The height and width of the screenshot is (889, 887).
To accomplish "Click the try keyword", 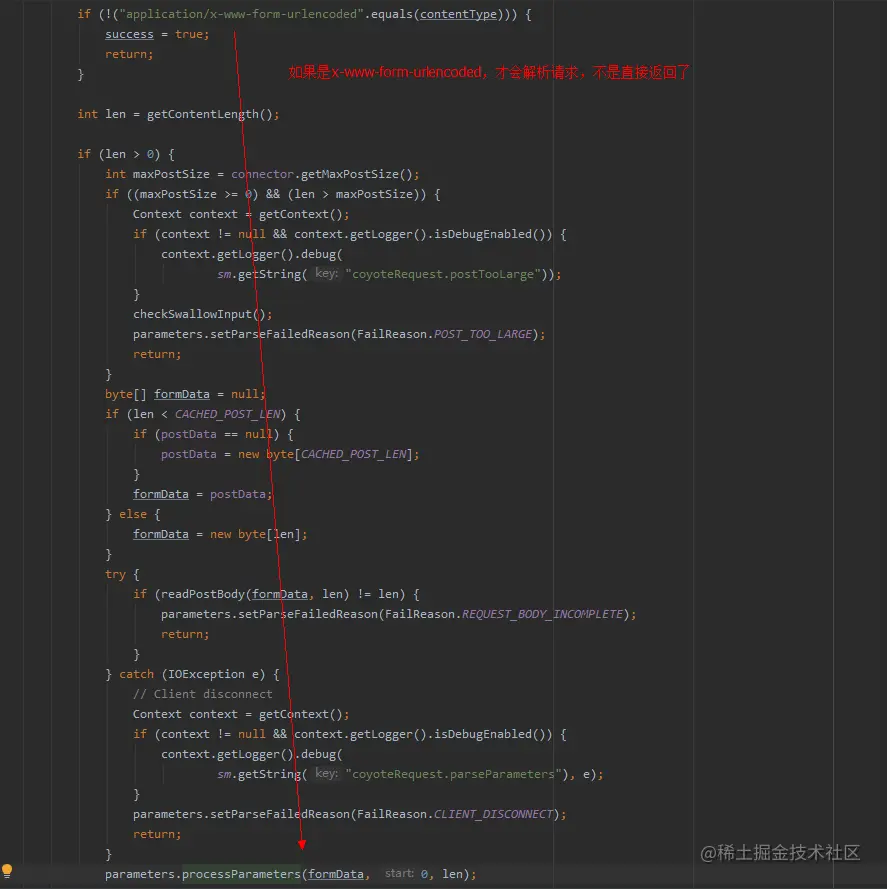I will pos(115,574).
